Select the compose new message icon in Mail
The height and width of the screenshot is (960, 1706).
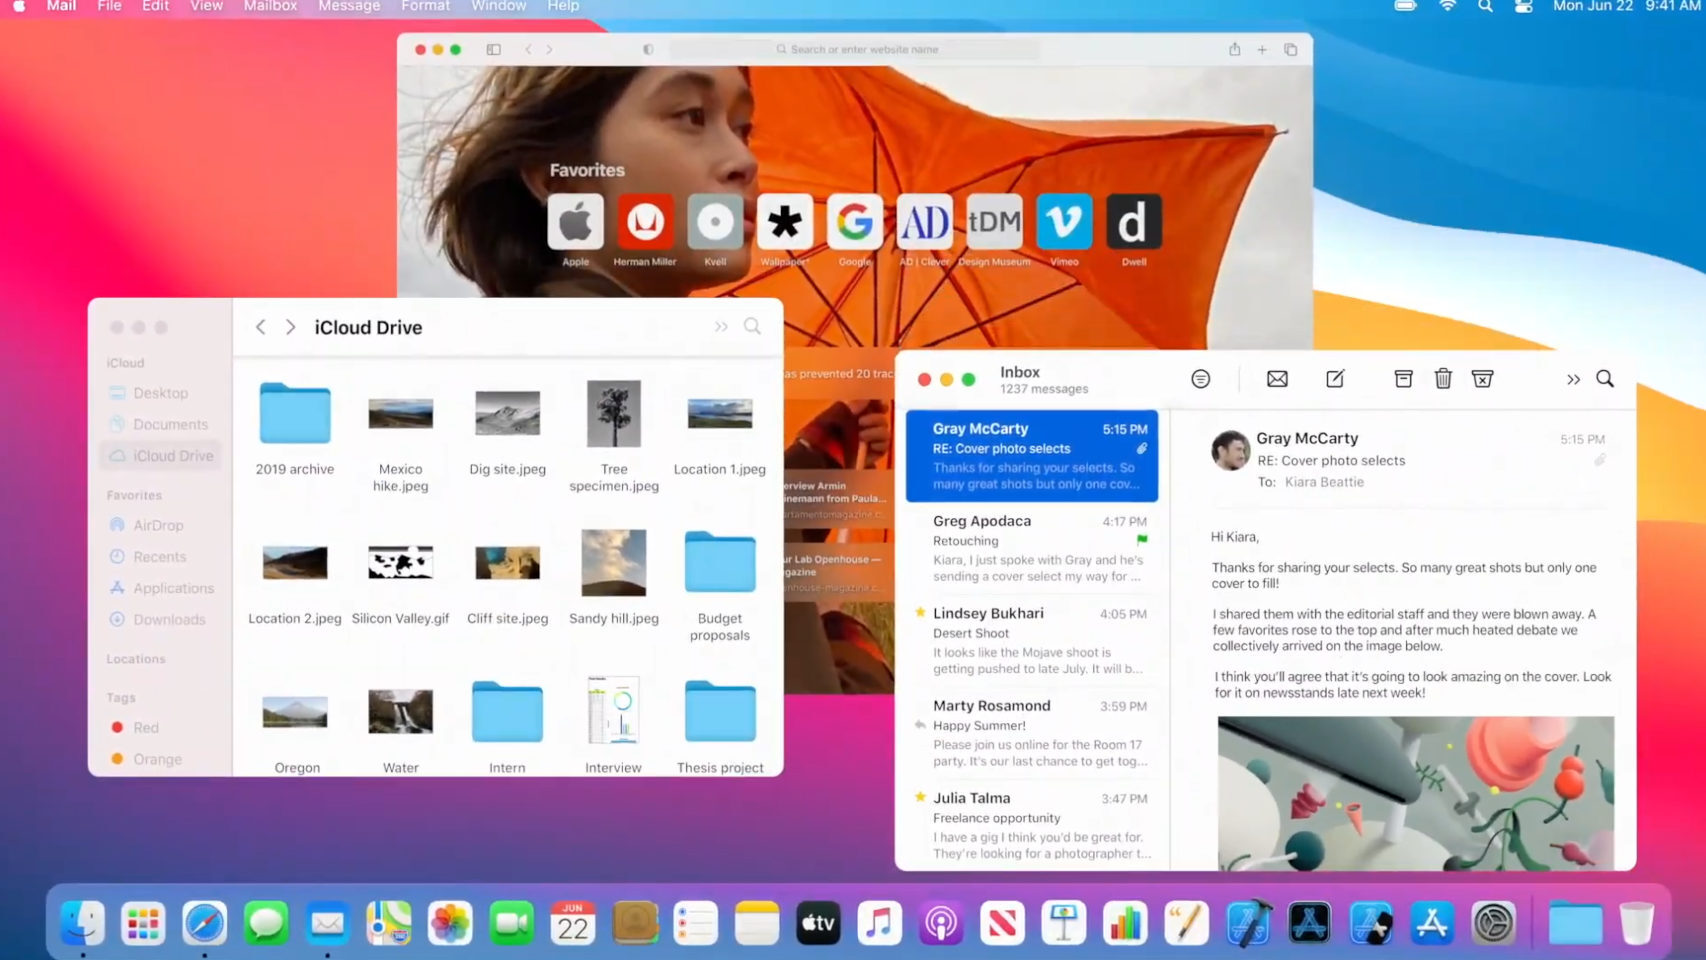pyautogui.click(x=1335, y=379)
